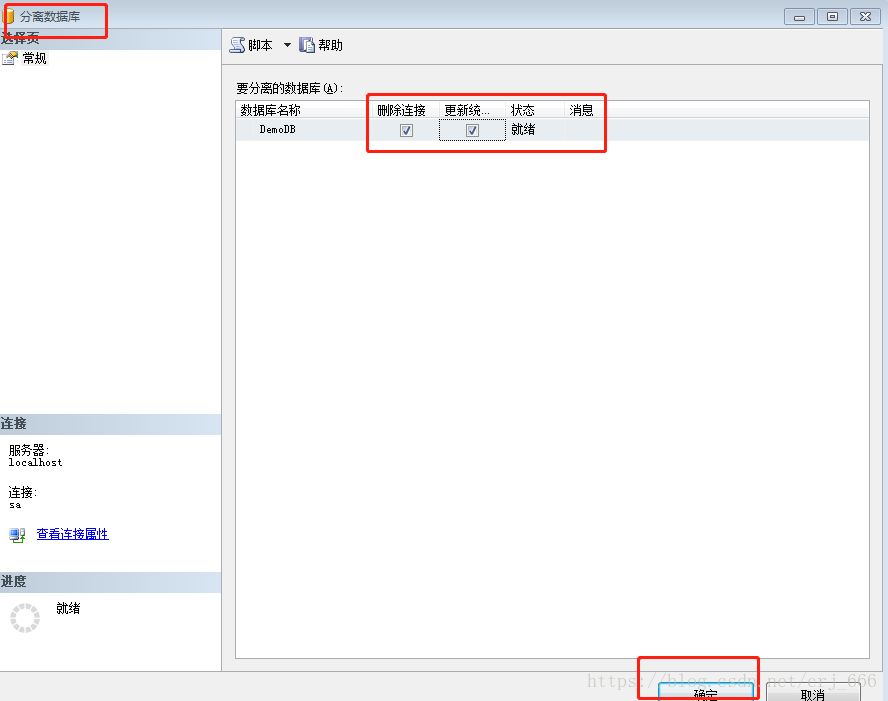The height and width of the screenshot is (701, 888).
Task: Click the database icon in title bar
Action: point(8,16)
